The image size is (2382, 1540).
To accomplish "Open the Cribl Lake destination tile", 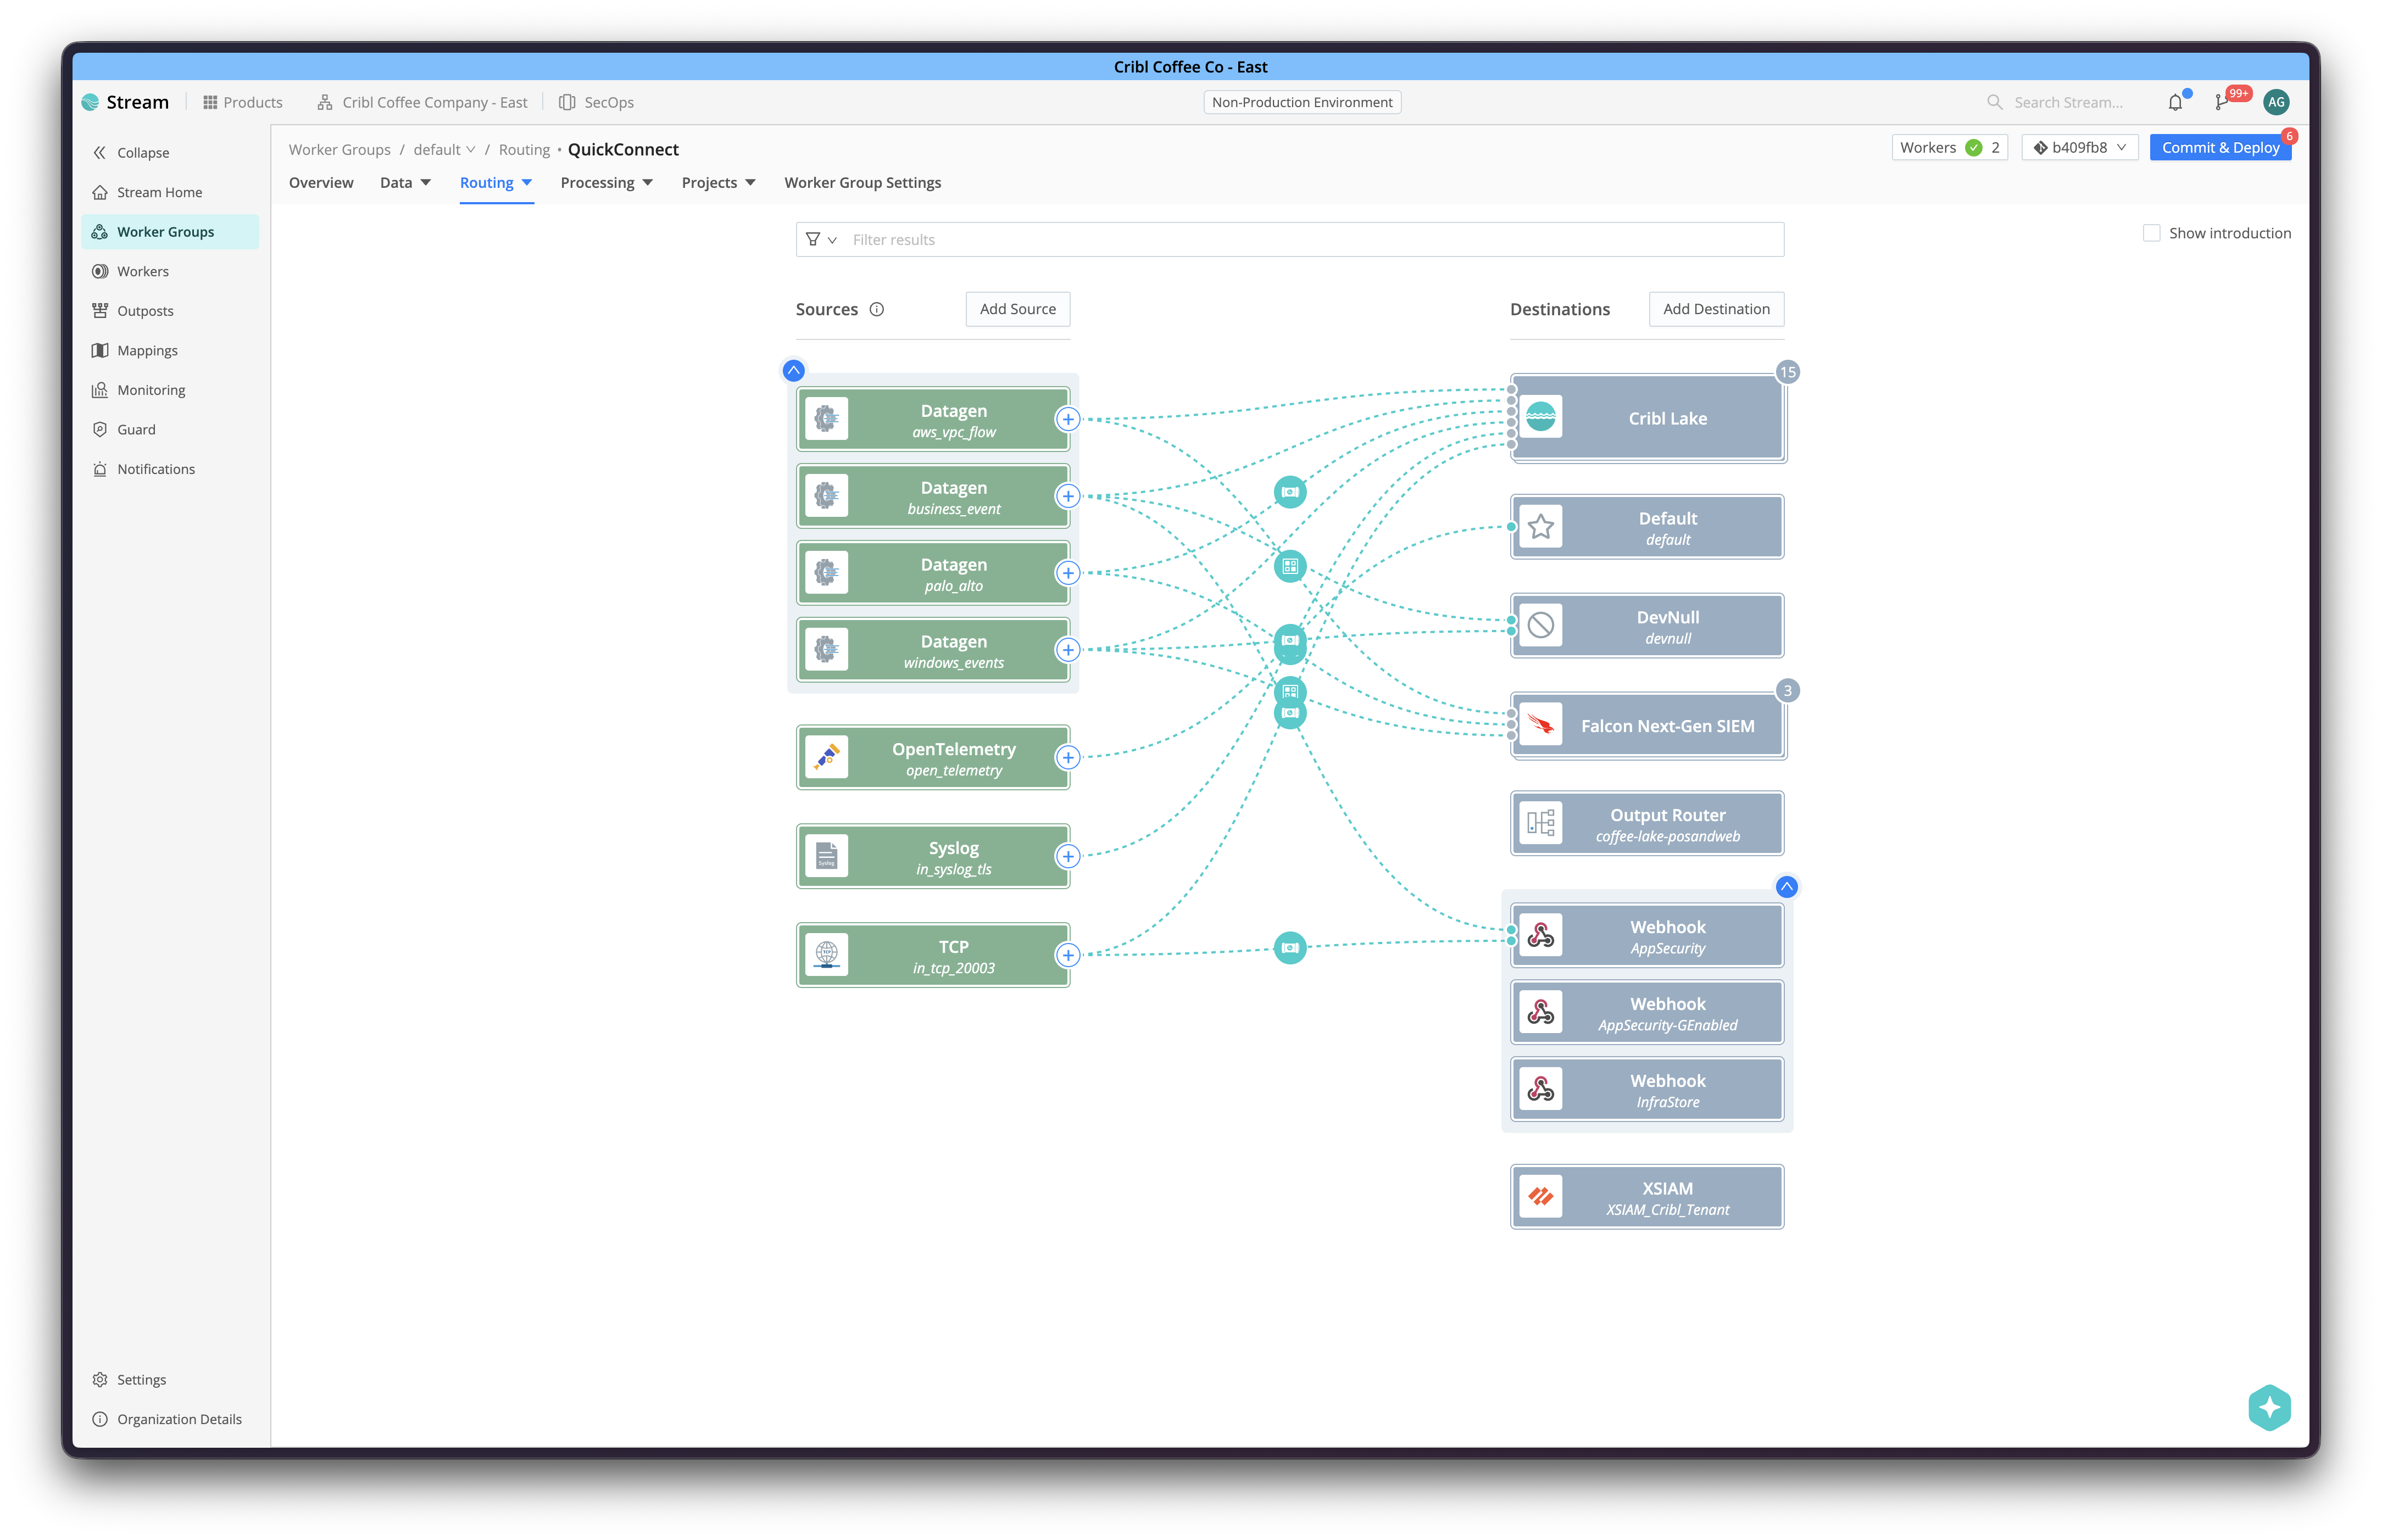I will pos(1647,418).
